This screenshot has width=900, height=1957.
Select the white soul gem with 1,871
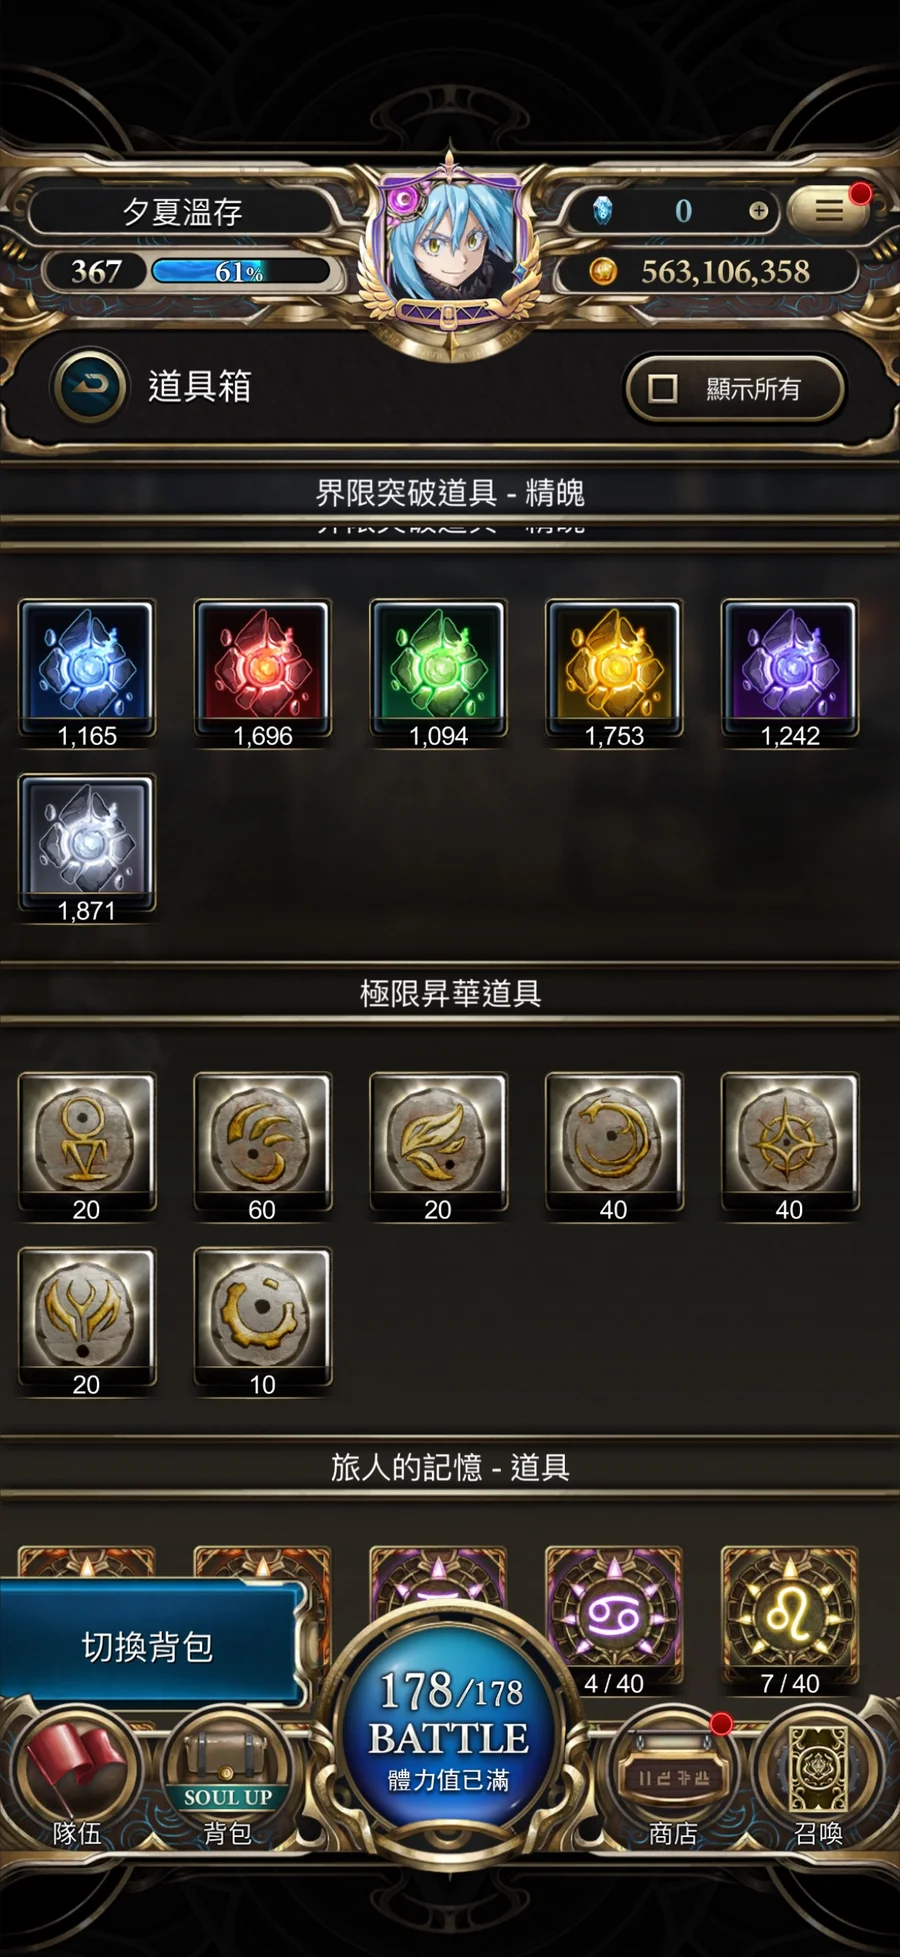pos(87,848)
